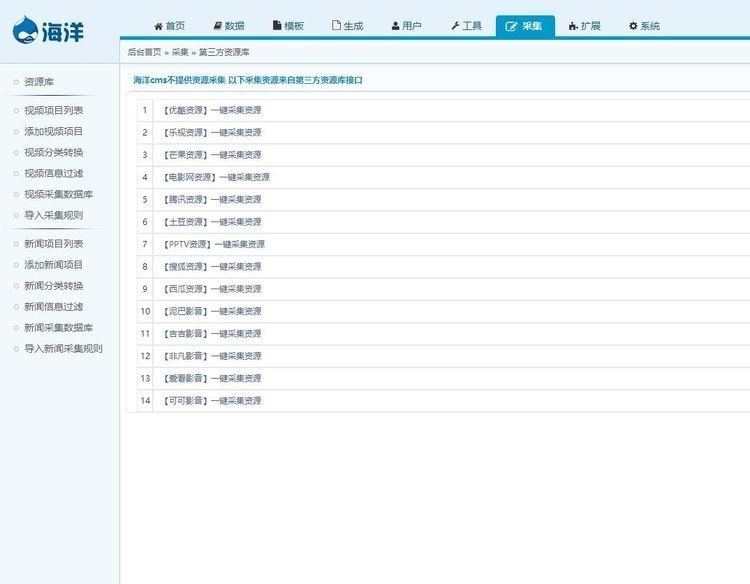750x584 pixels.
Task: Click the book icon beside 数据
Action: [x=218, y=26]
